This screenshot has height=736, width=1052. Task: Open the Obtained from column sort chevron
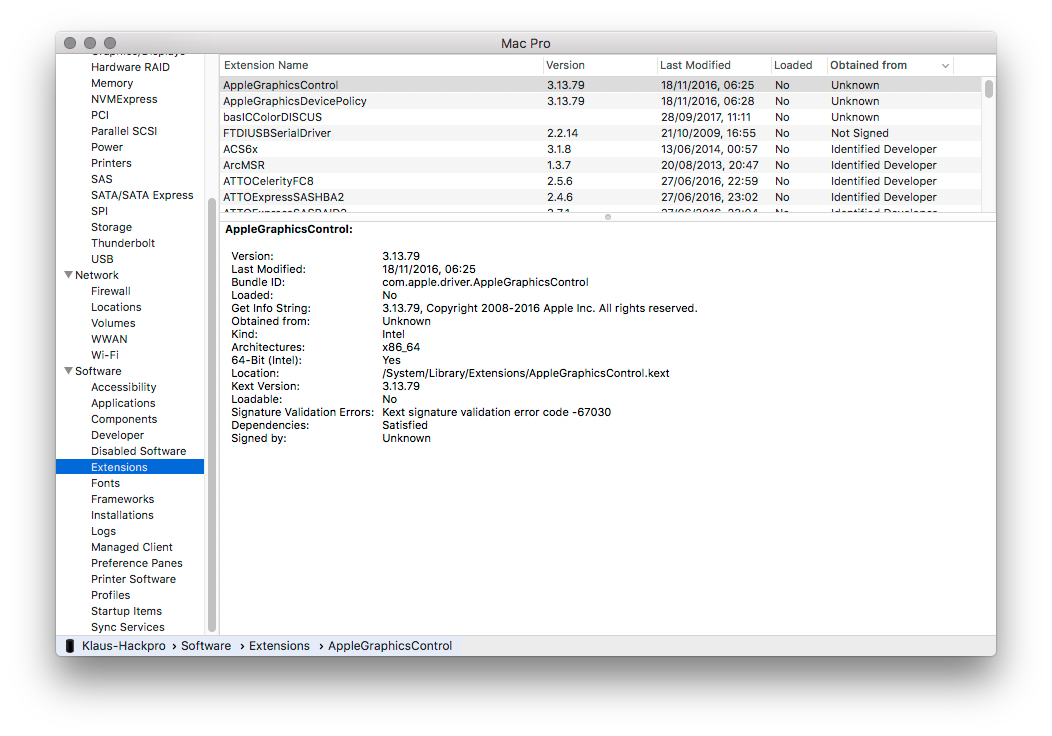(945, 66)
